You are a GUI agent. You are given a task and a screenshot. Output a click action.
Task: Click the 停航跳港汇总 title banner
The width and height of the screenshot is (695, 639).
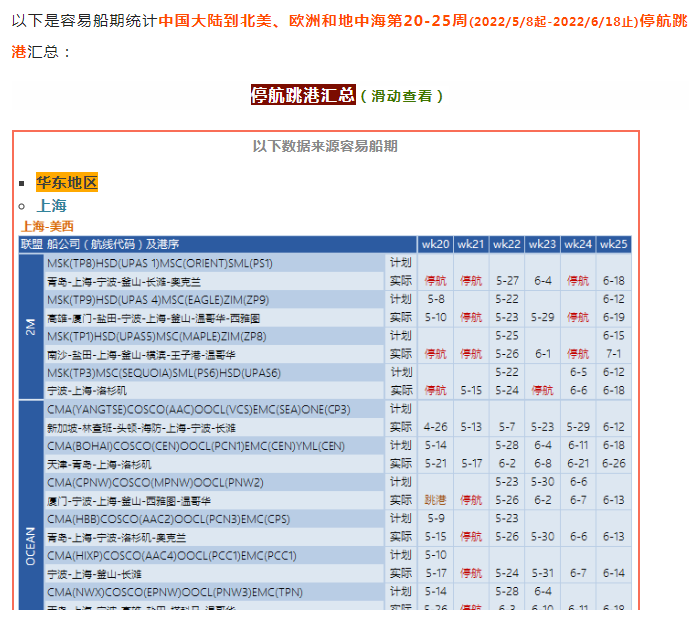(303, 95)
